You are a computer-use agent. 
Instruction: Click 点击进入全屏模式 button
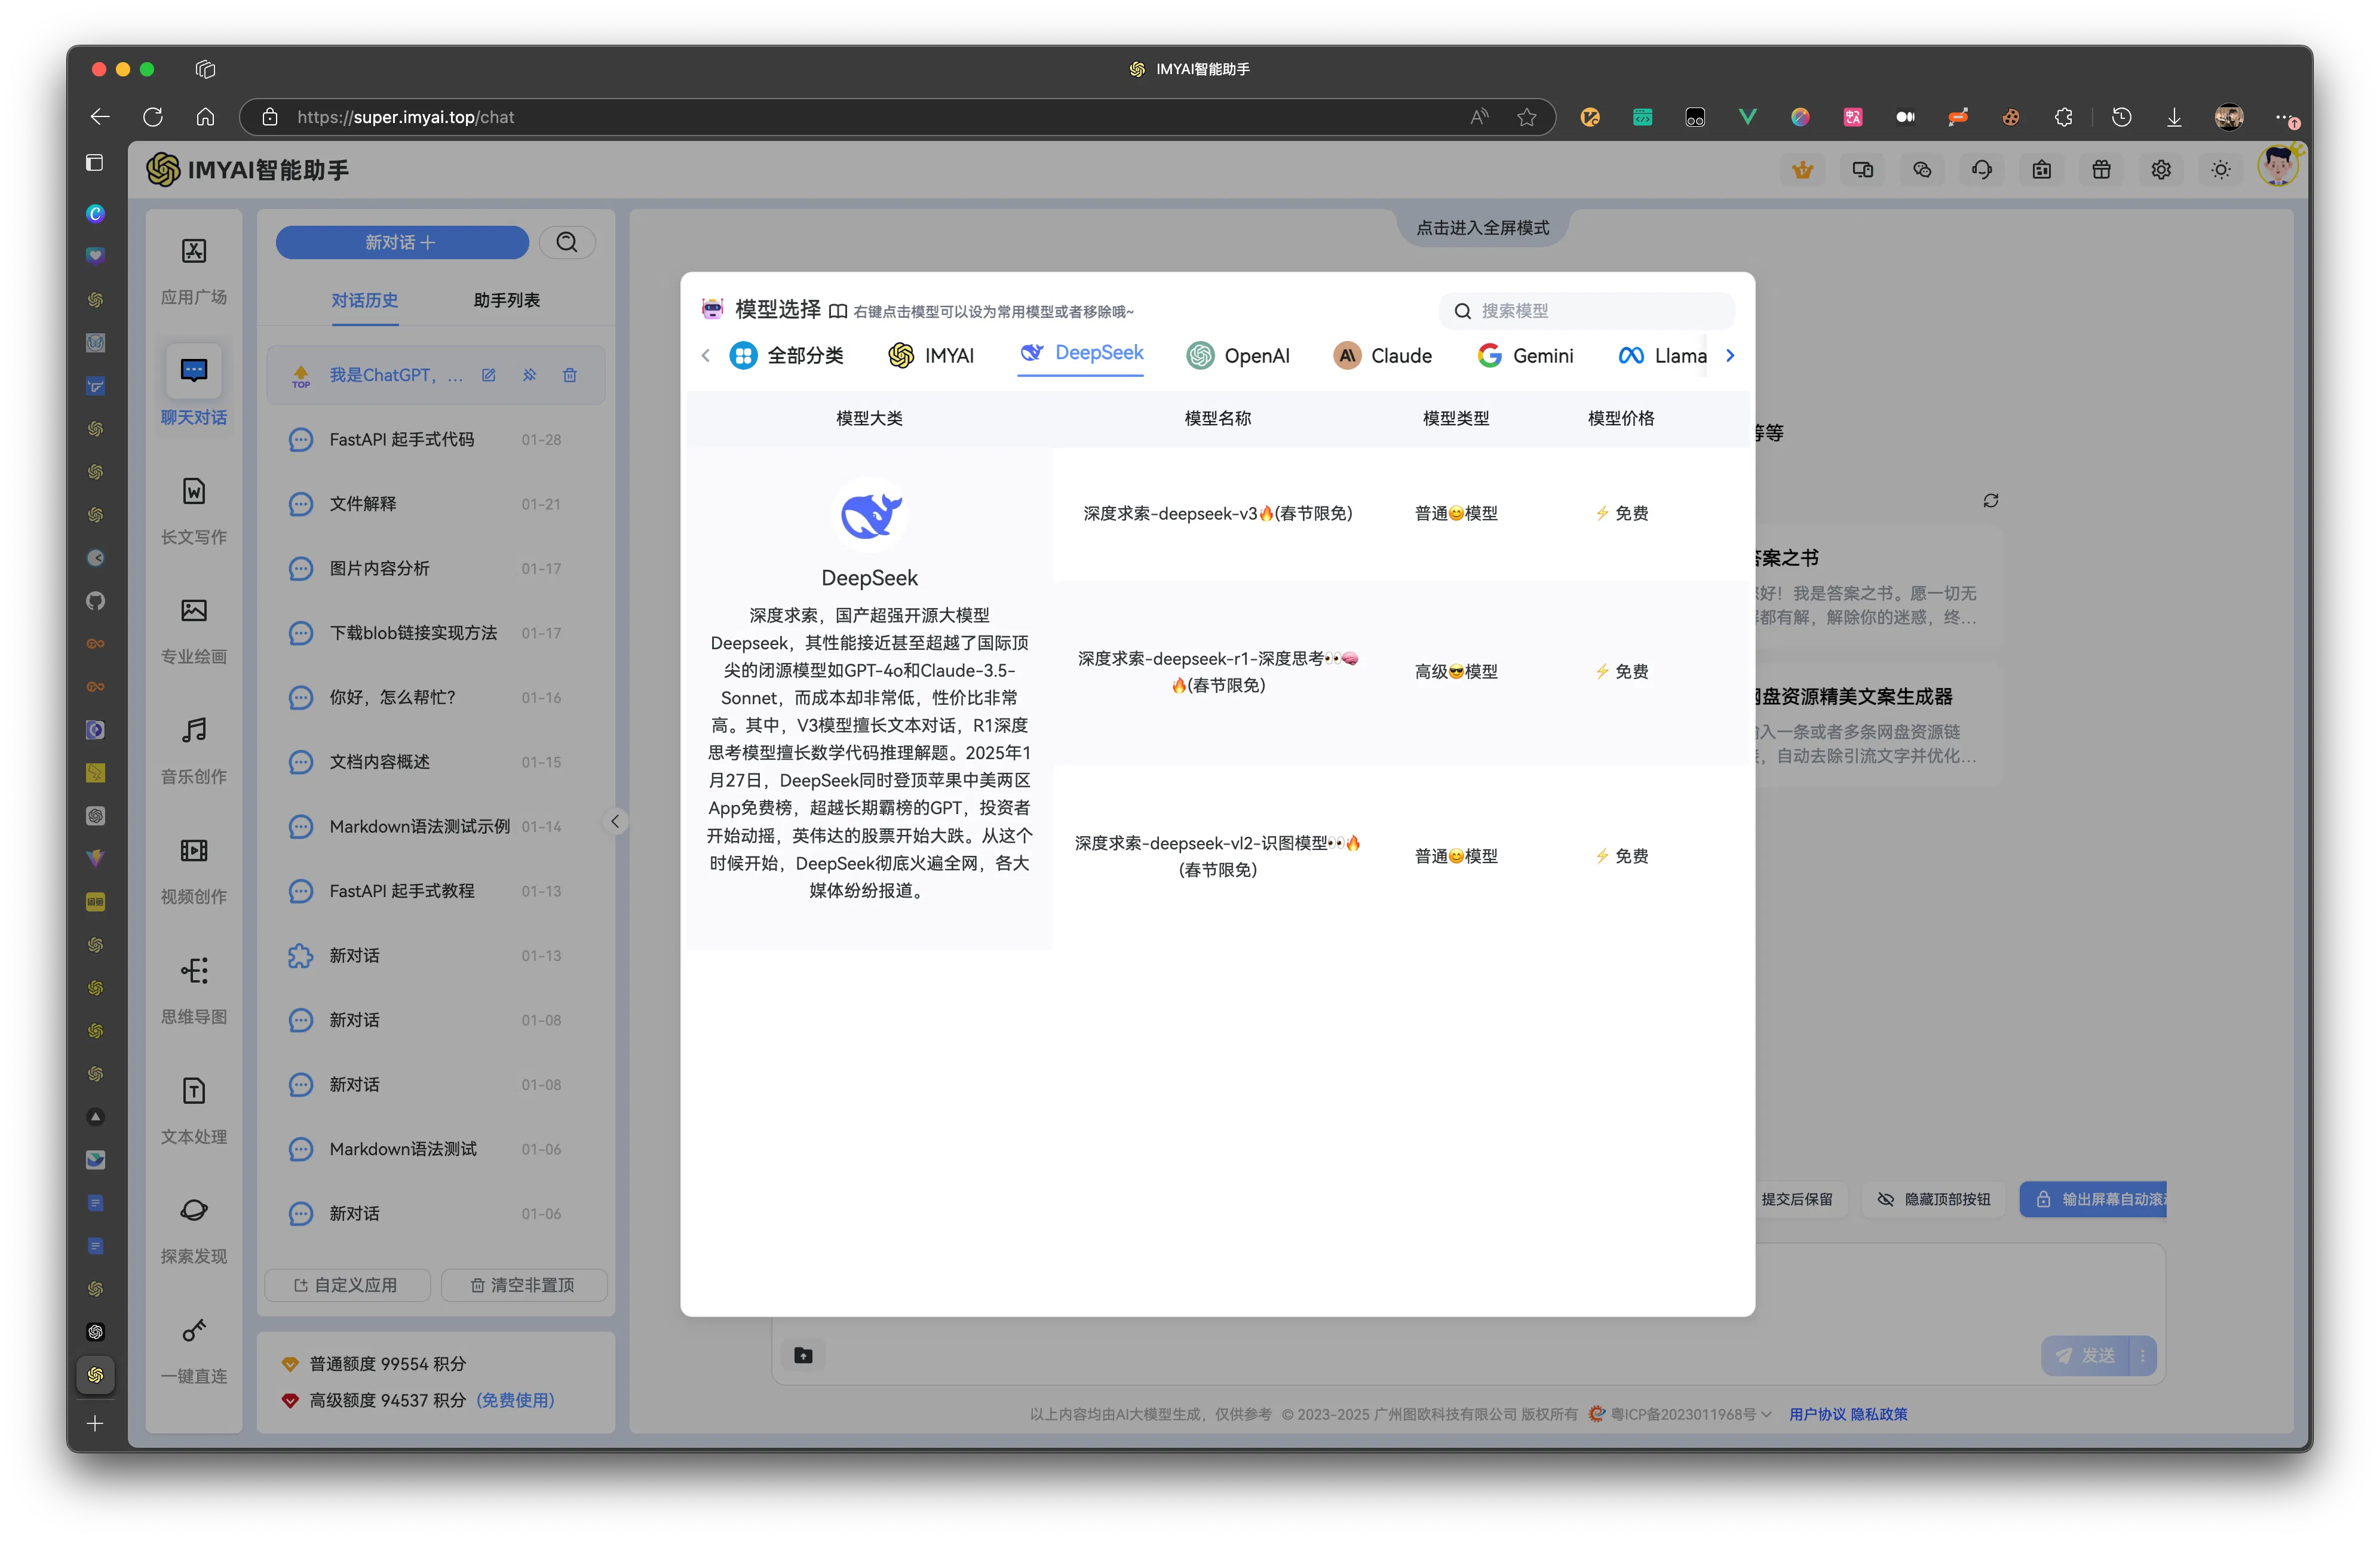1482,228
